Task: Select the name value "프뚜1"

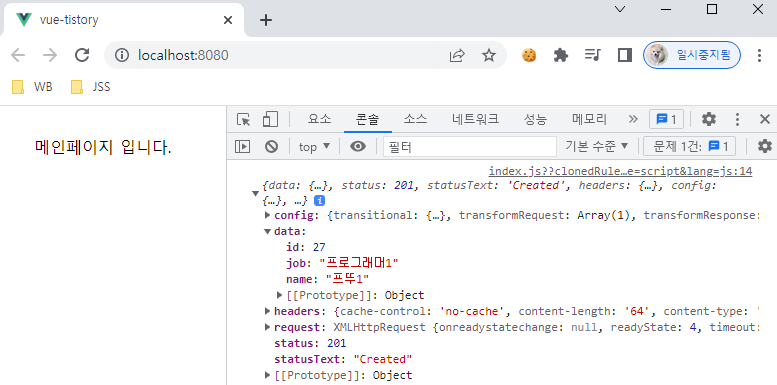Action: [x=348, y=279]
